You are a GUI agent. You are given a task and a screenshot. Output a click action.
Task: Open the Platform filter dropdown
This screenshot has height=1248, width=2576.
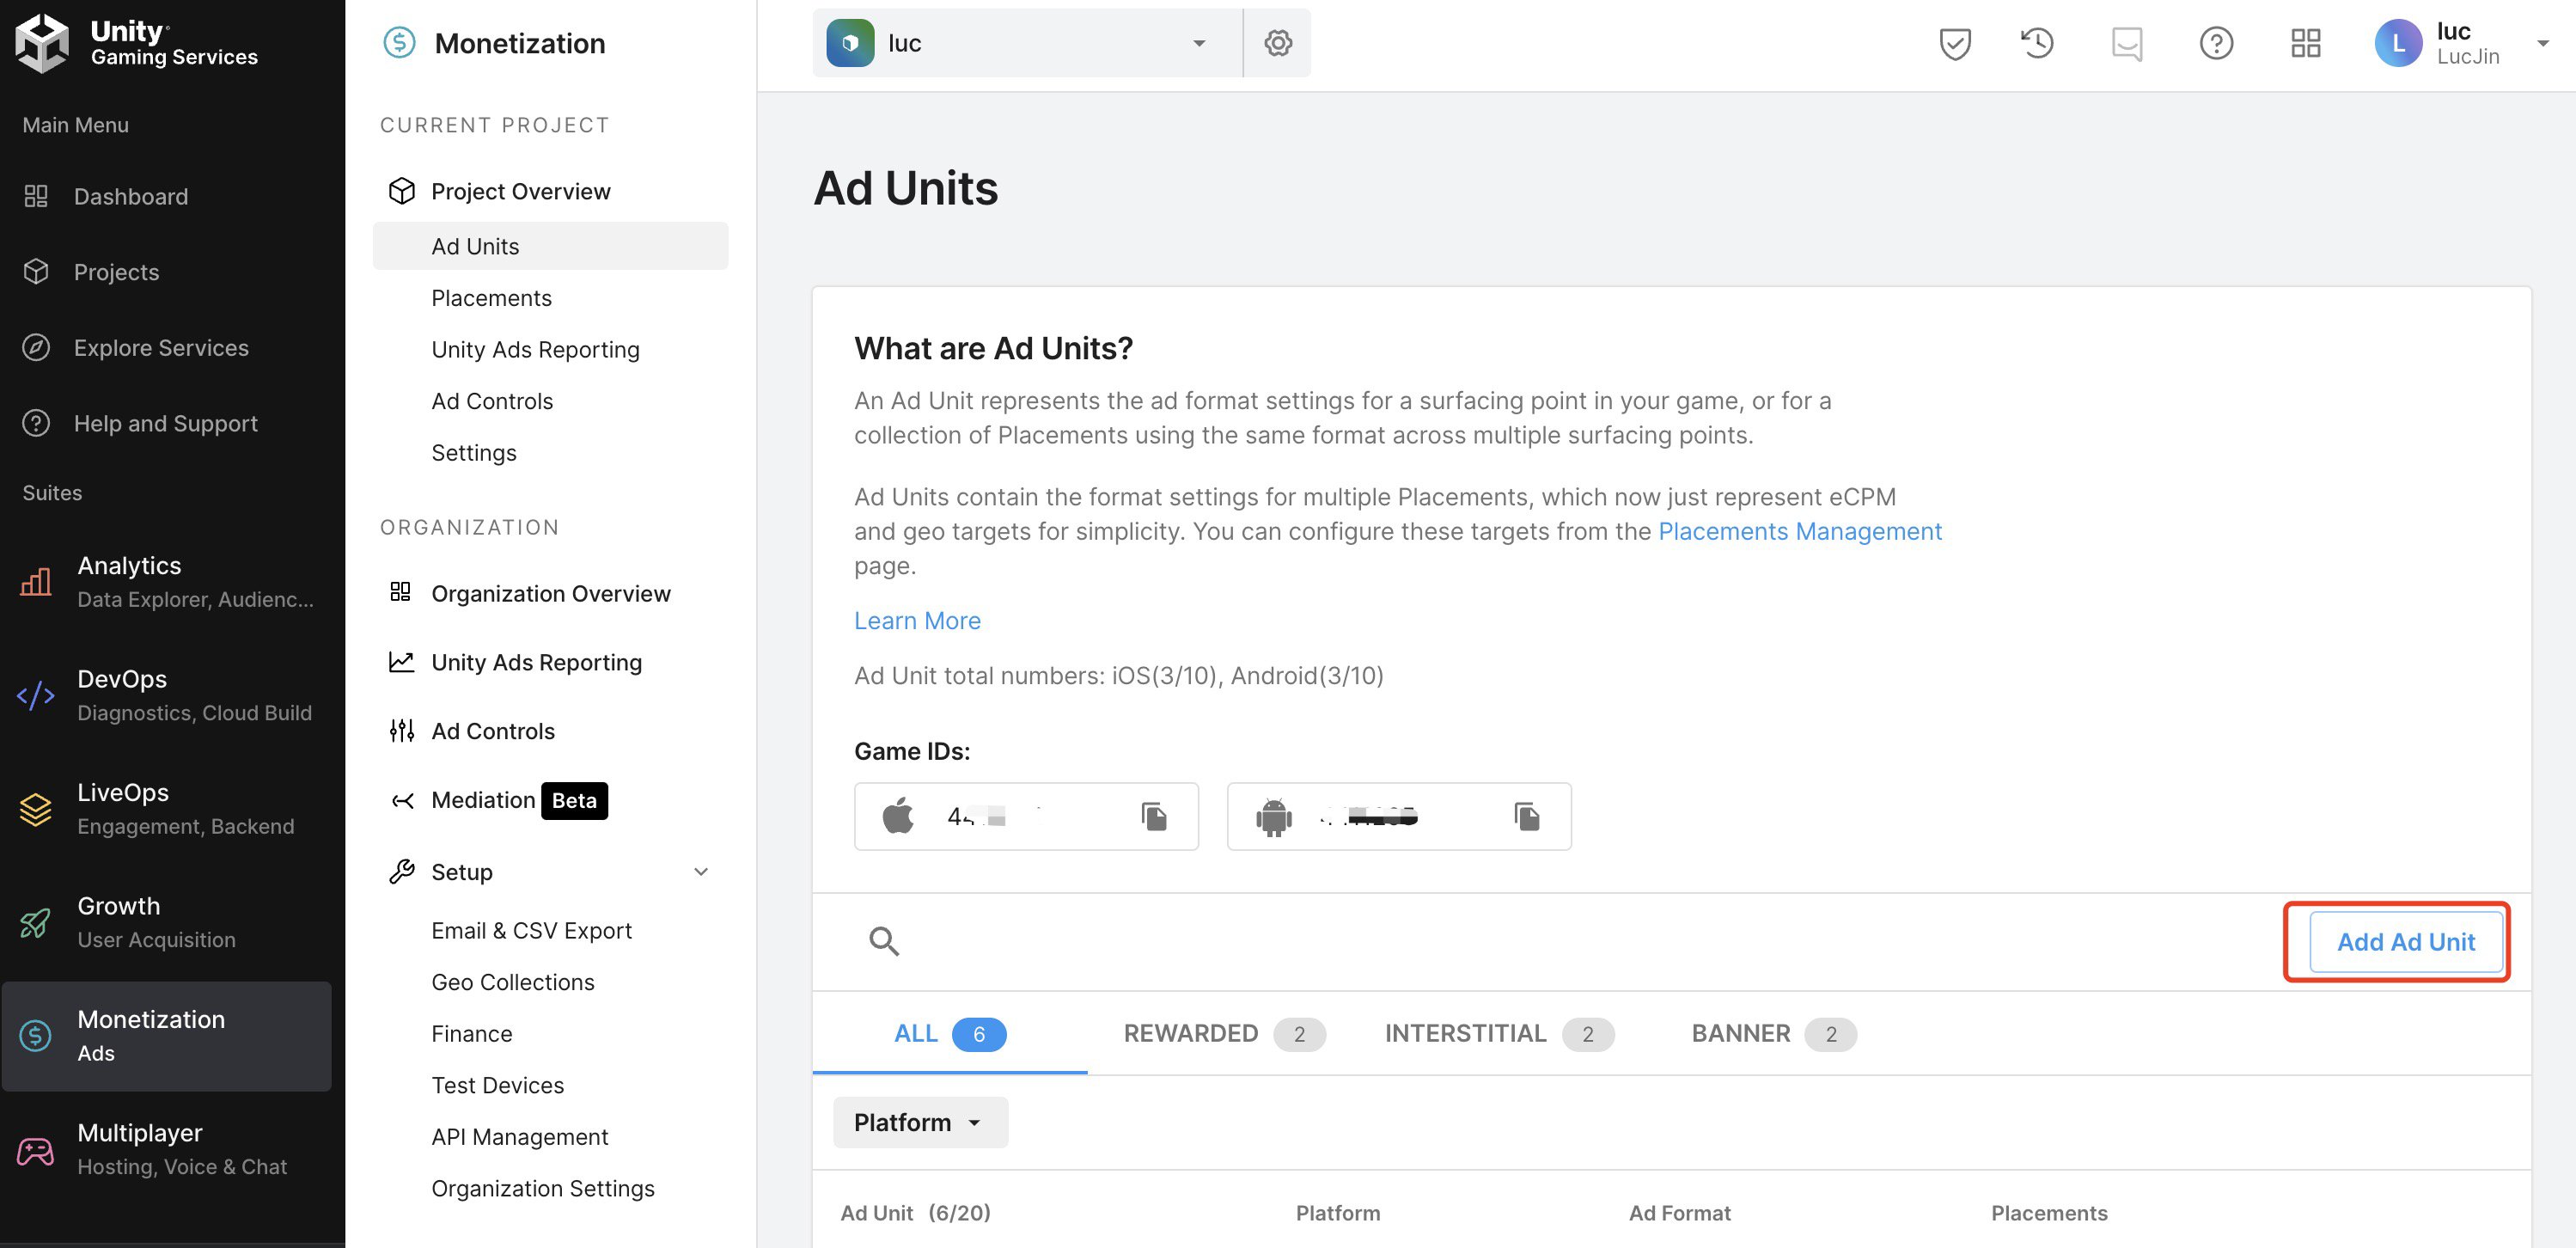point(920,1122)
